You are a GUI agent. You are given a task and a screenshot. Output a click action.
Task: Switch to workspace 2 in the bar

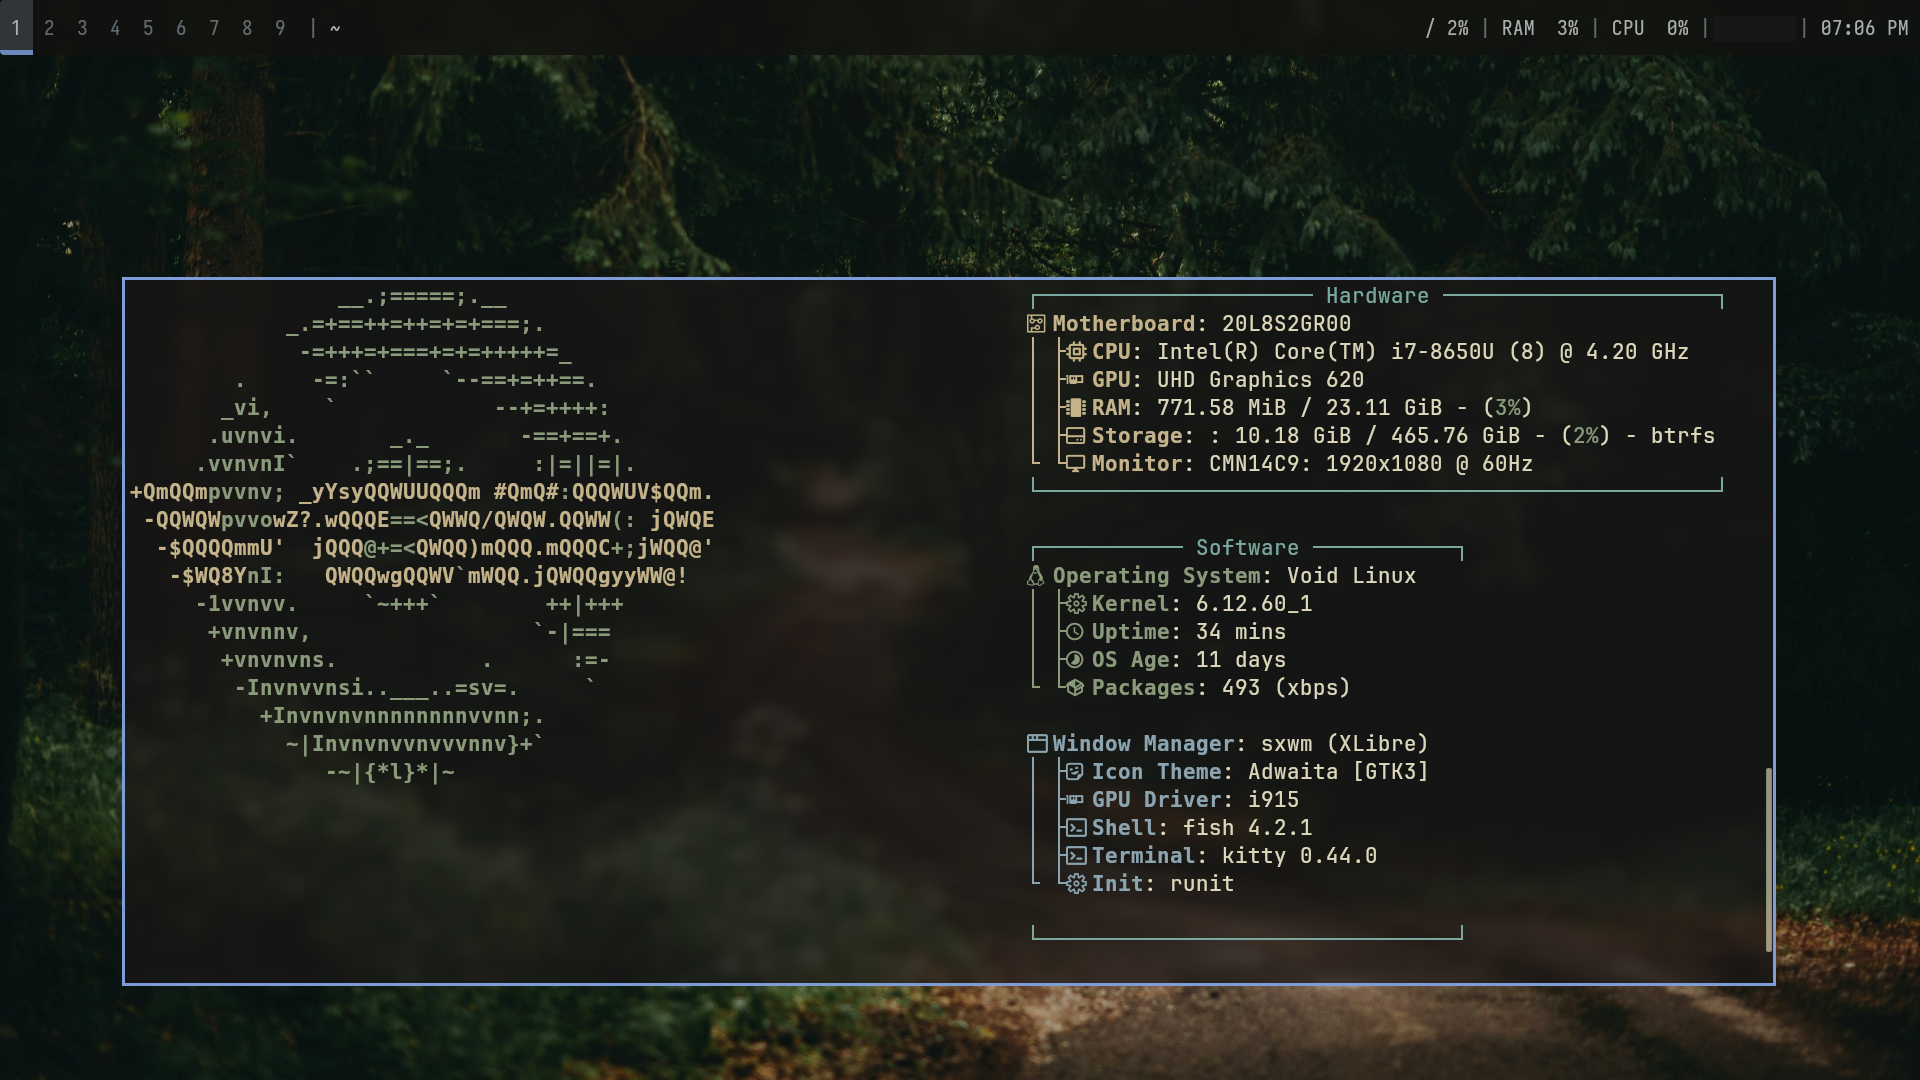click(x=49, y=28)
